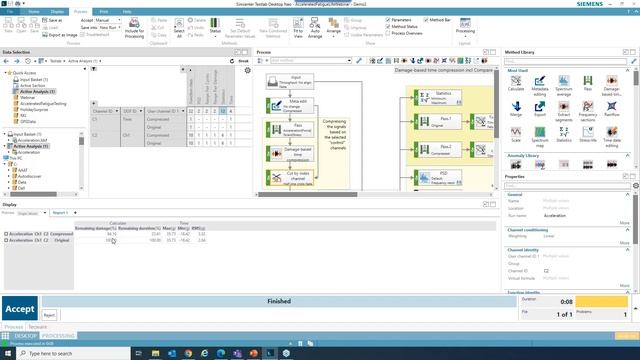Select the Time data editing method icon
This screenshot has height=360, width=640.
pyautogui.click(x=611, y=137)
